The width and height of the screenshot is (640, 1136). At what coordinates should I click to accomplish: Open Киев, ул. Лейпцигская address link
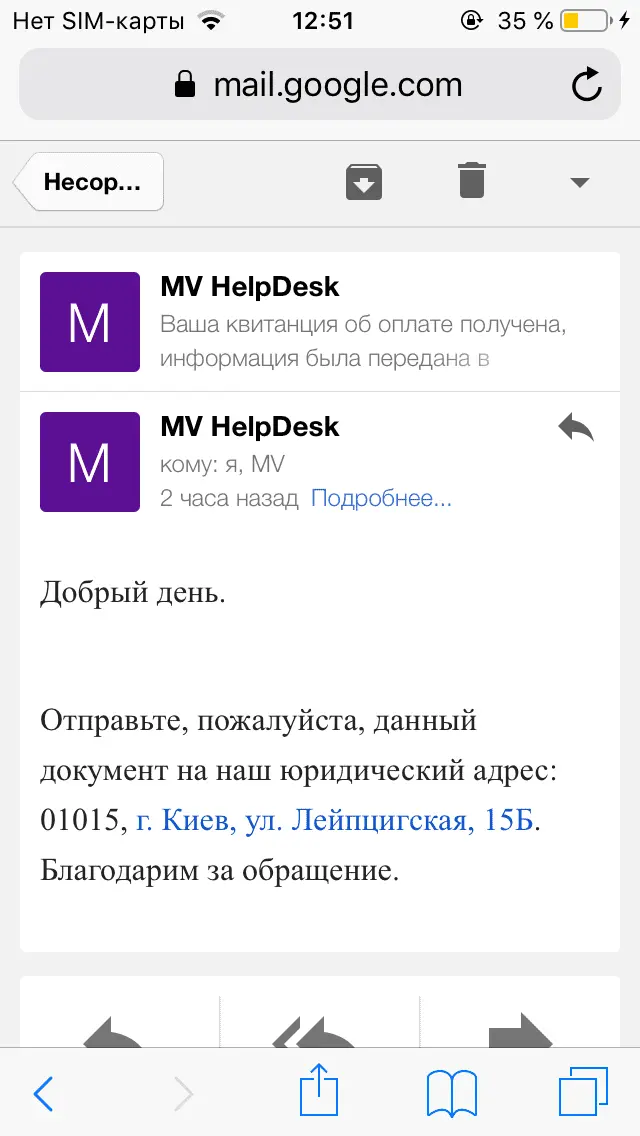point(335,822)
